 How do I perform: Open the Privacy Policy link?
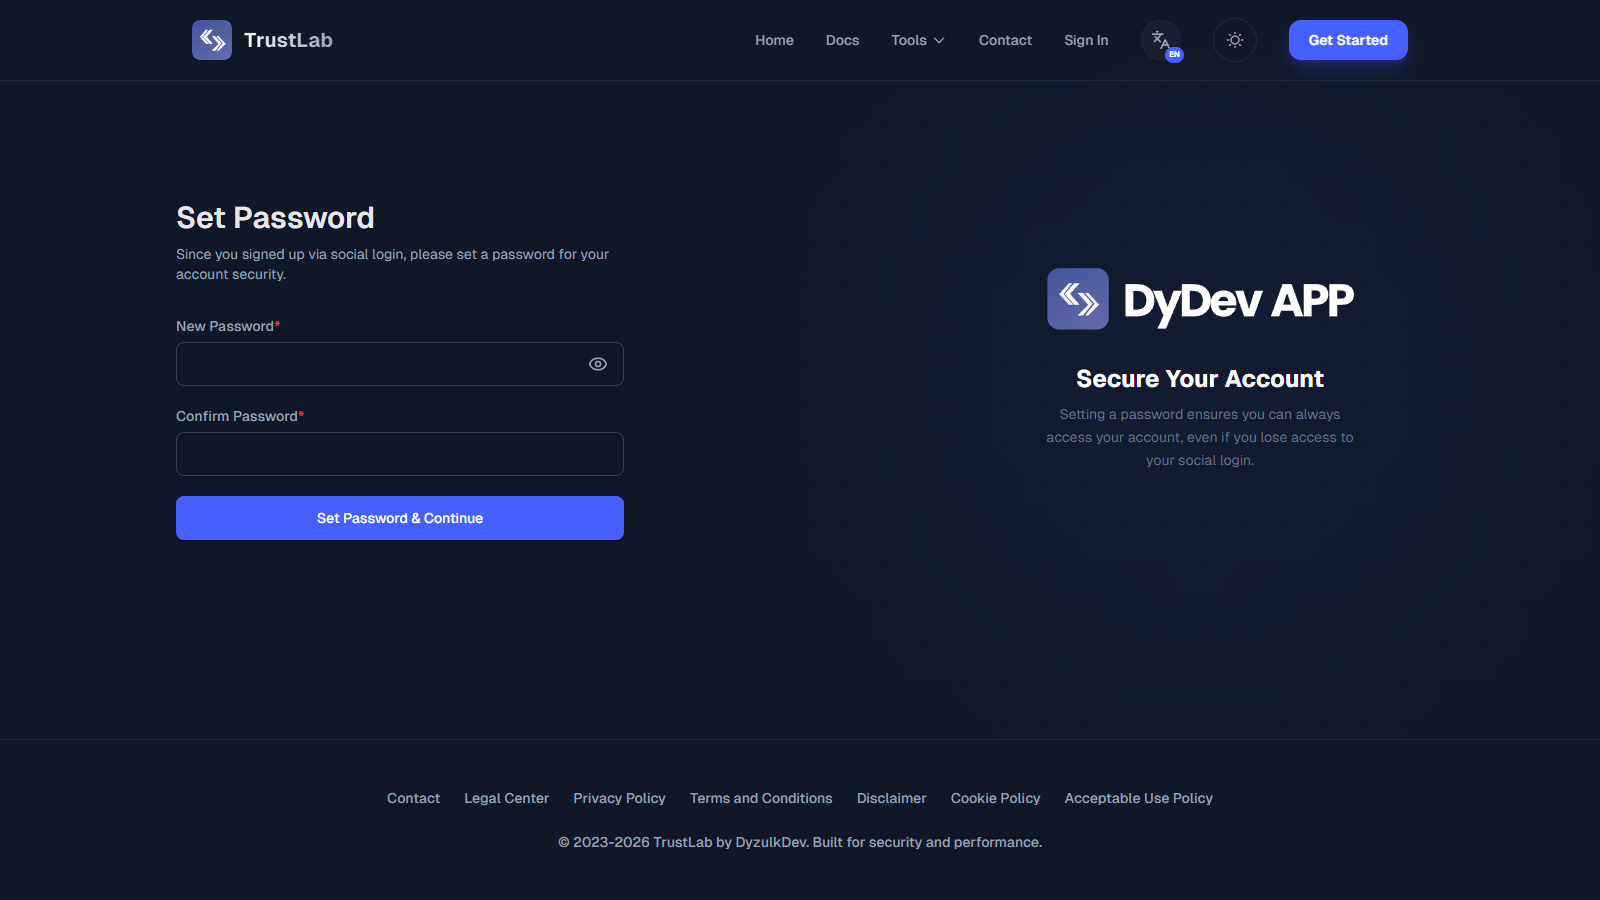pos(619,798)
